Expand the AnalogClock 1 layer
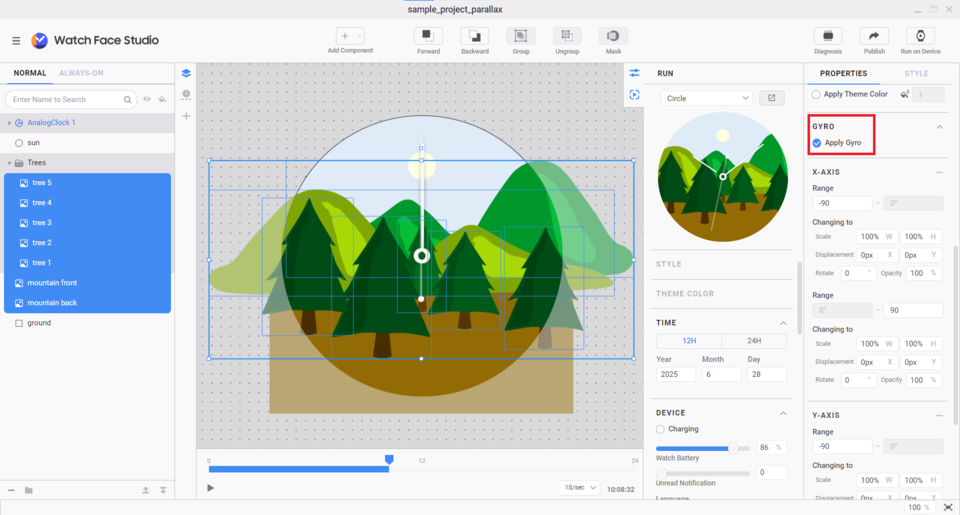Image resolution: width=960 pixels, height=515 pixels. coord(9,123)
